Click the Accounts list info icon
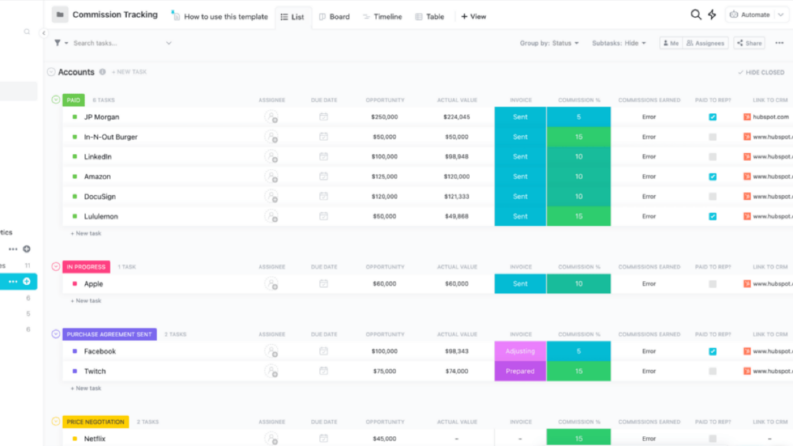The height and width of the screenshot is (446, 793). pos(103,72)
